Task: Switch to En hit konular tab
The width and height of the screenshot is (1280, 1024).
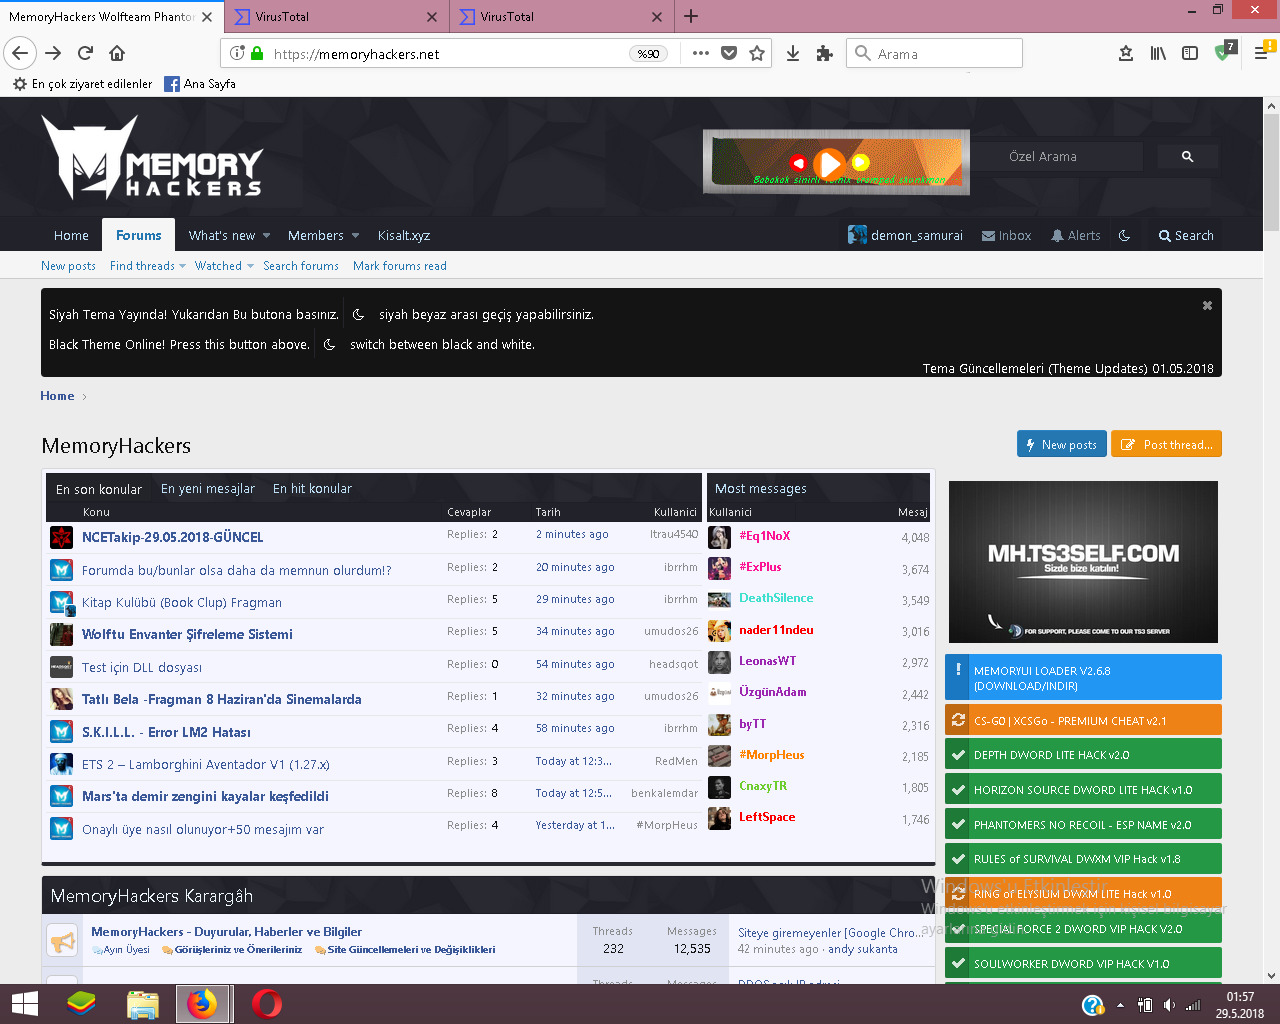Action: pos(312,489)
